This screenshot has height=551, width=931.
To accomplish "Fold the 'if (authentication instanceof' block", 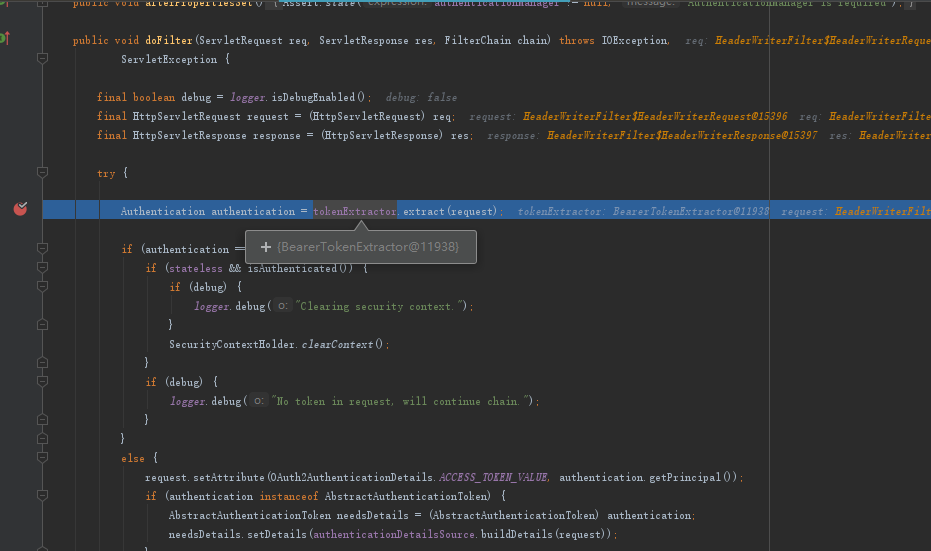I will [42, 495].
